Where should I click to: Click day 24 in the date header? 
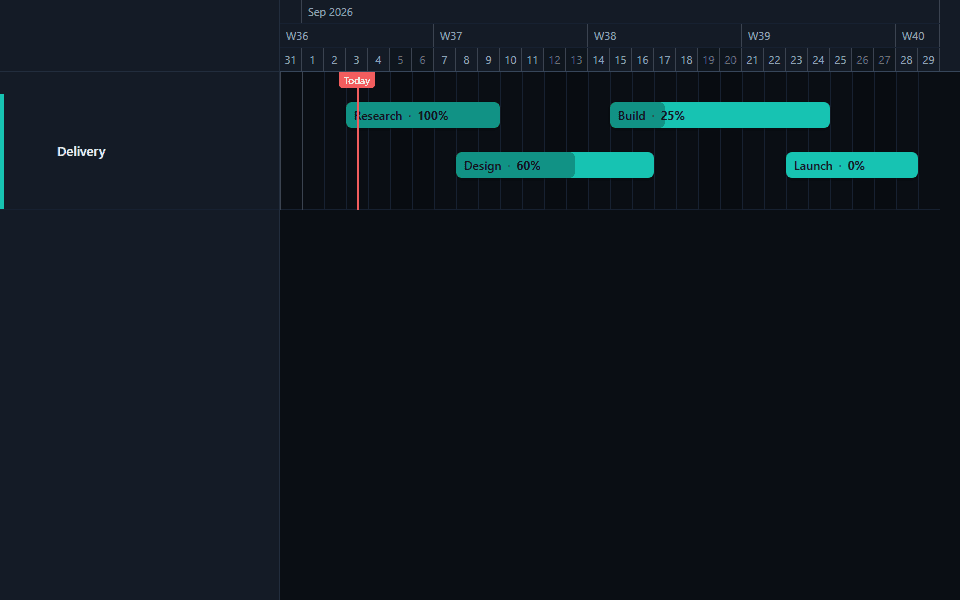click(x=819, y=60)
